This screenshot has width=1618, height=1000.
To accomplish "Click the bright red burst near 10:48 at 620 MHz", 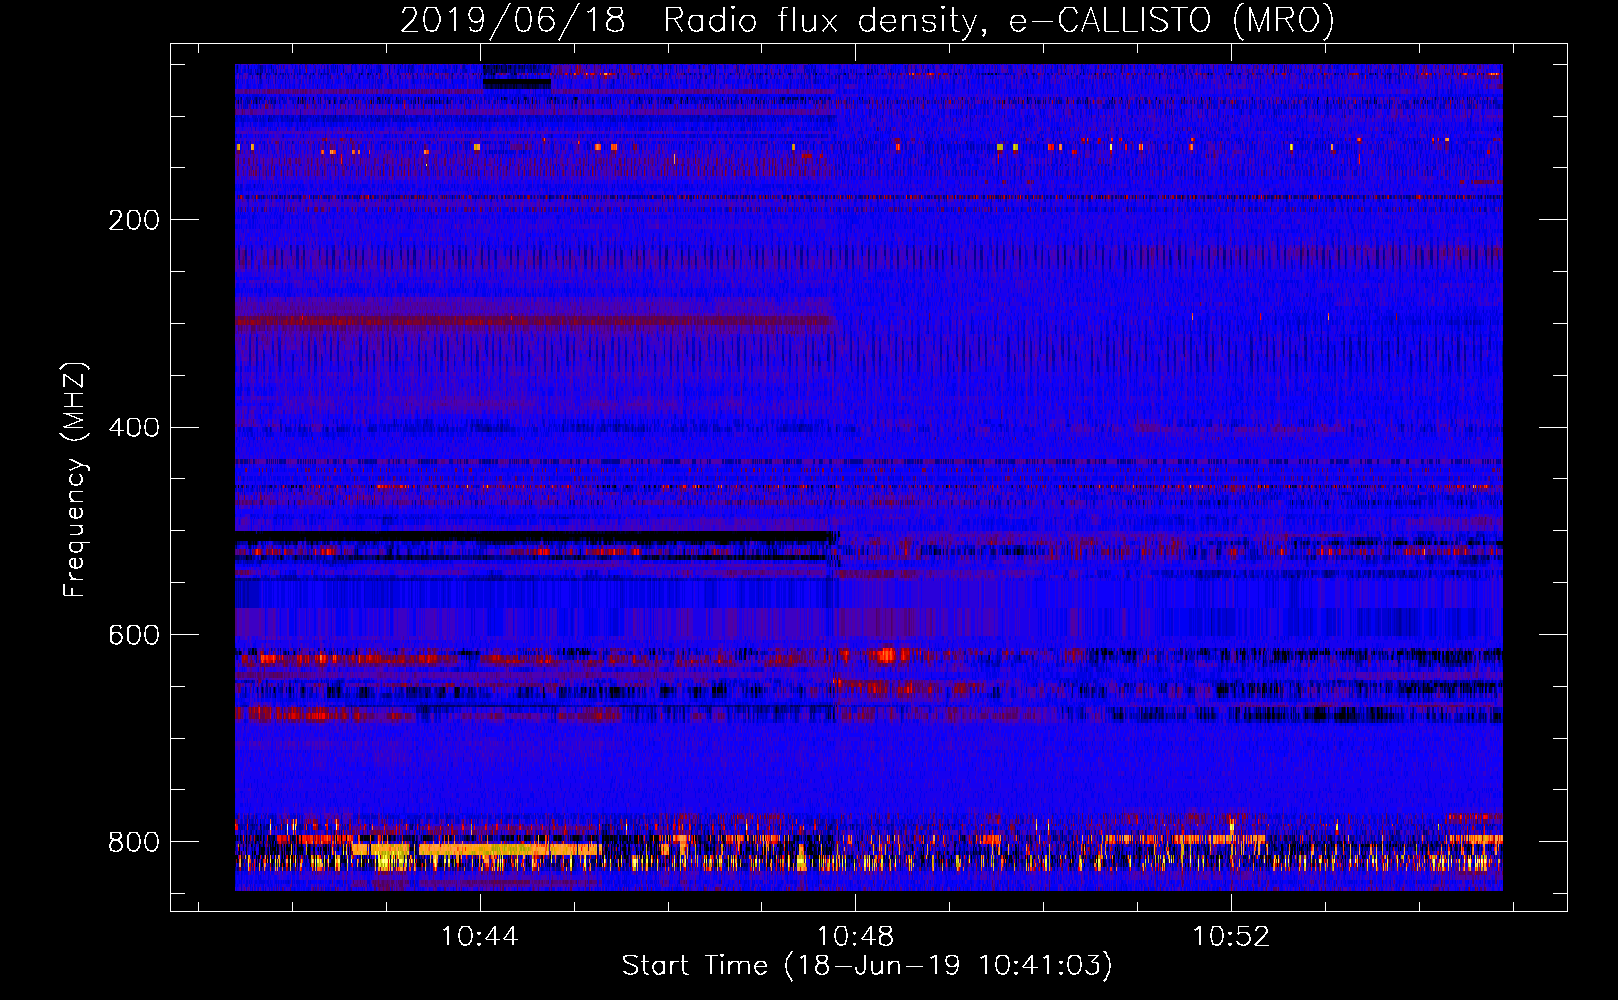I will point(886,655).
